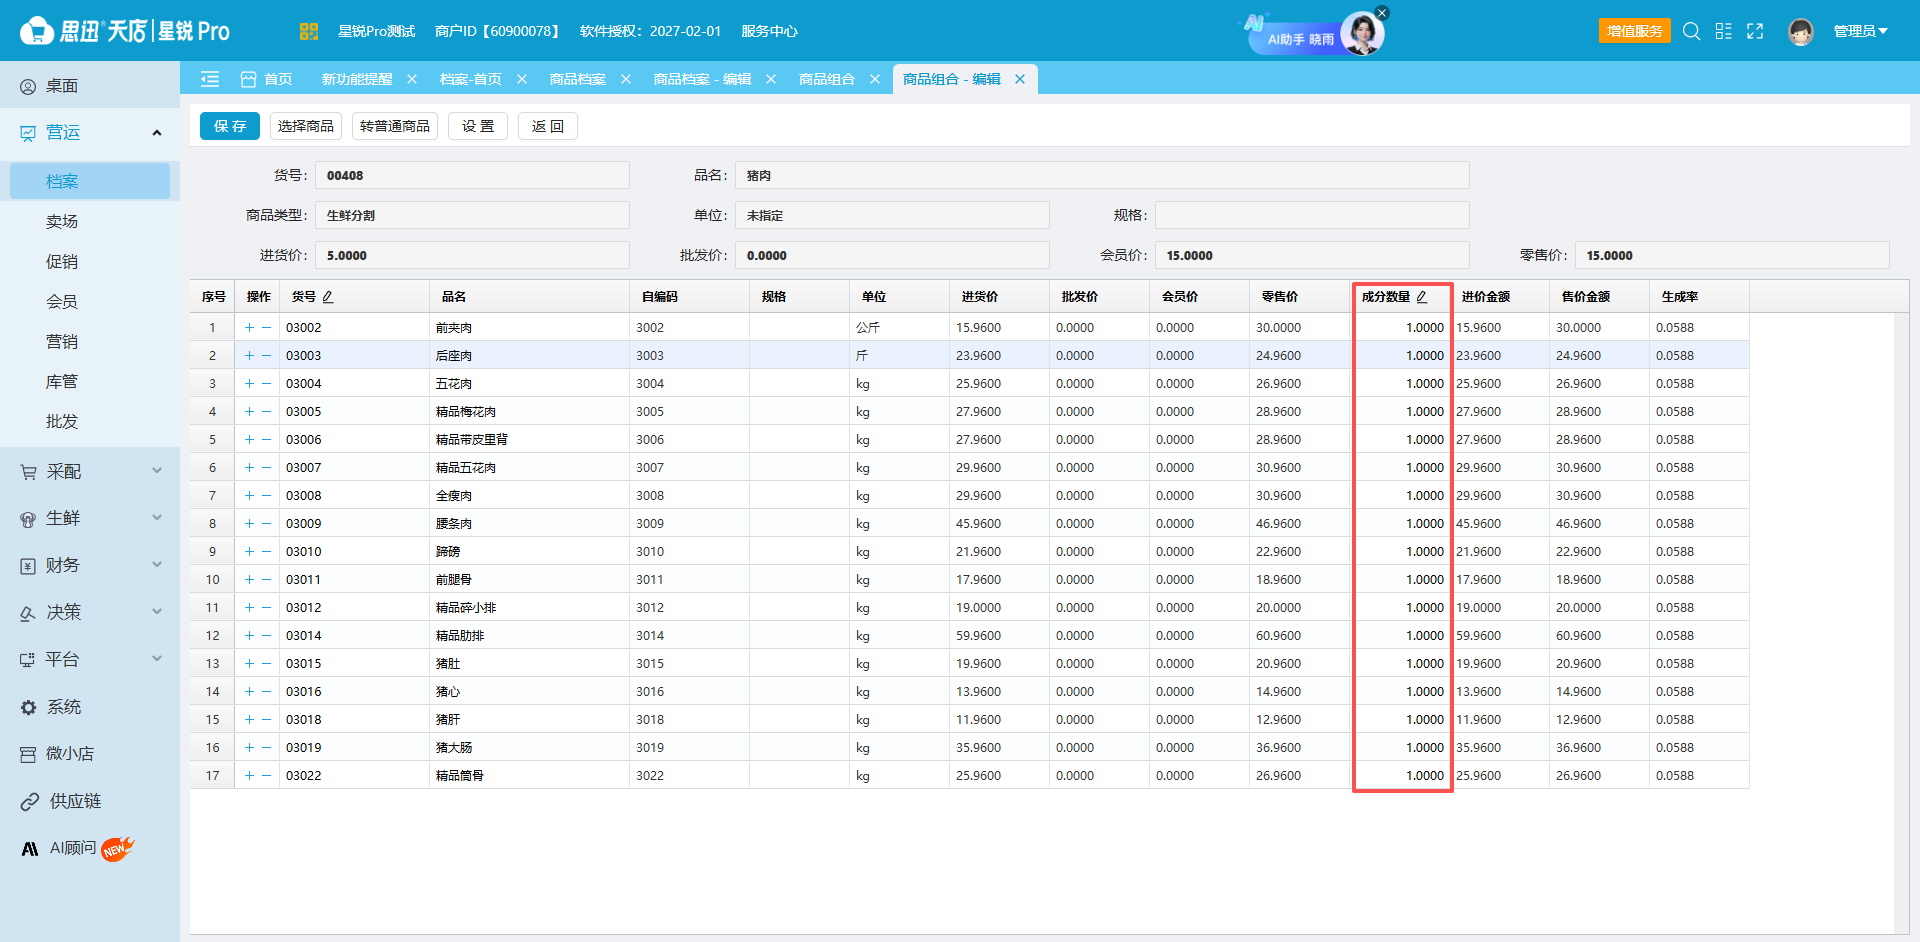The image size is (1920, 942).
Task: Add a row after 03022 with plus icon
Action: tap(249, 775)
